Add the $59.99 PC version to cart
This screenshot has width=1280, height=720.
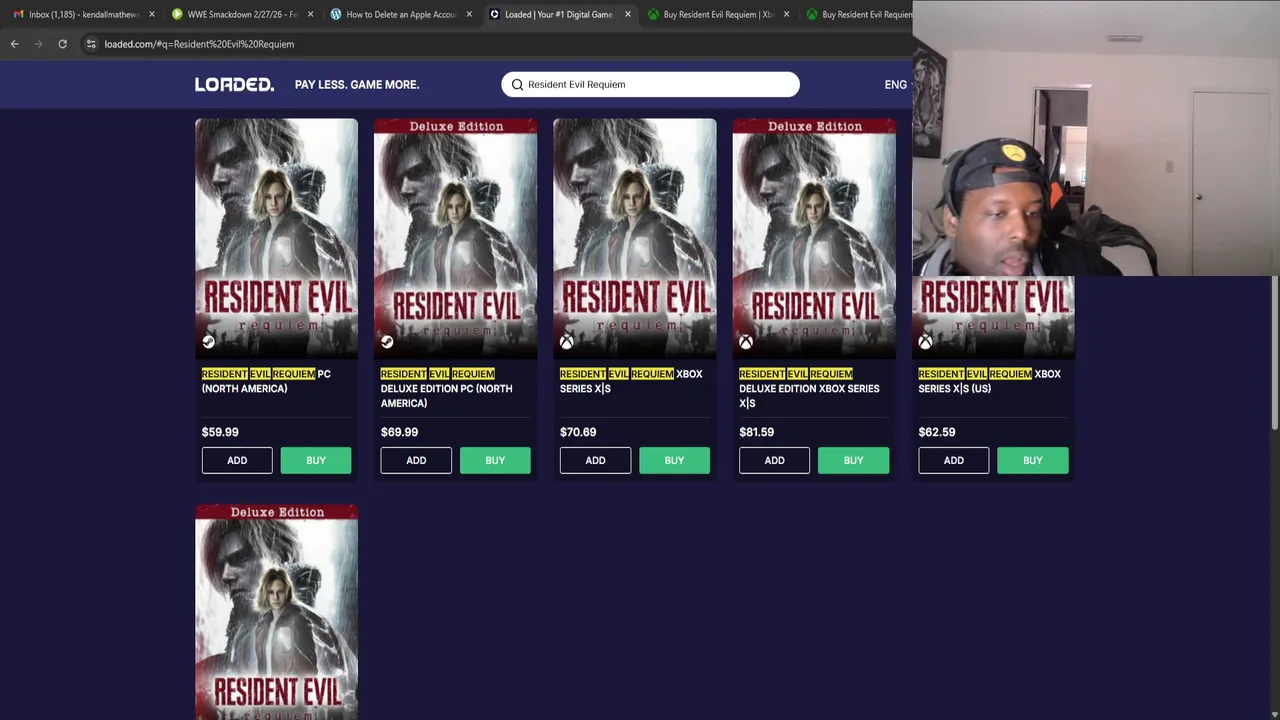point(237,460)
